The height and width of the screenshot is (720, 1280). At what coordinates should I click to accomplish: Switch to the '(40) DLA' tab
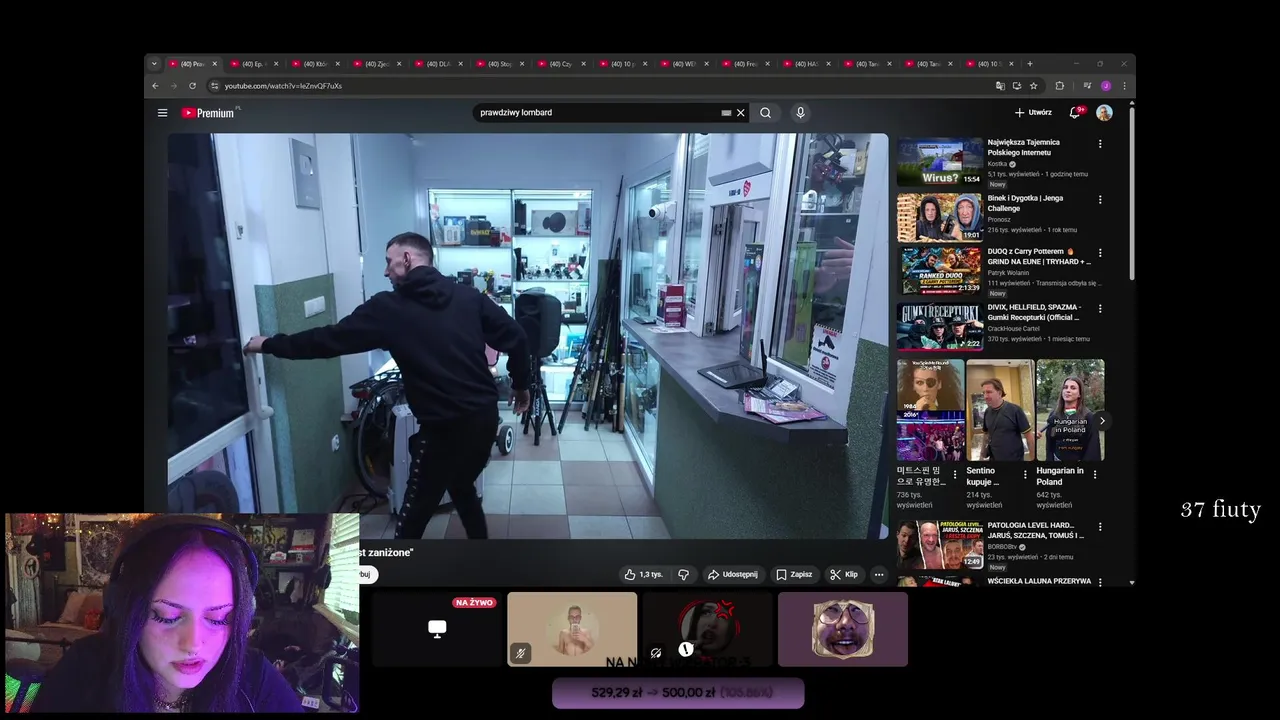click(438, 64)
